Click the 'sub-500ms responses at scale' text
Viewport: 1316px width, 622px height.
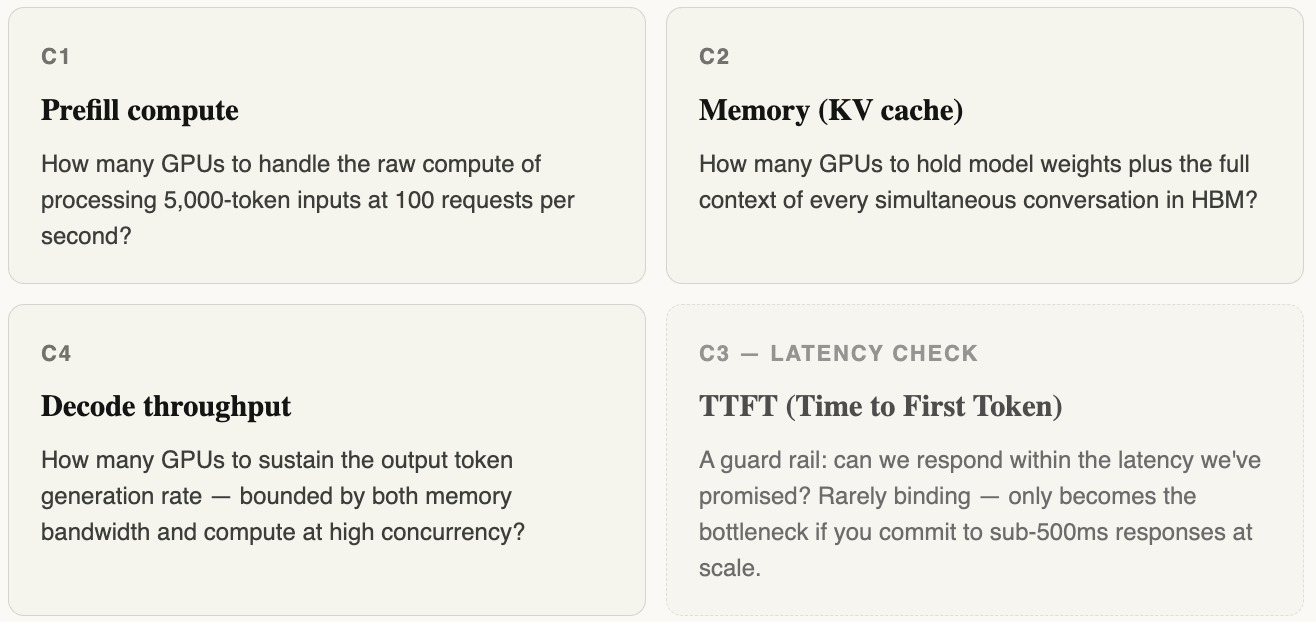coord(976,550)
